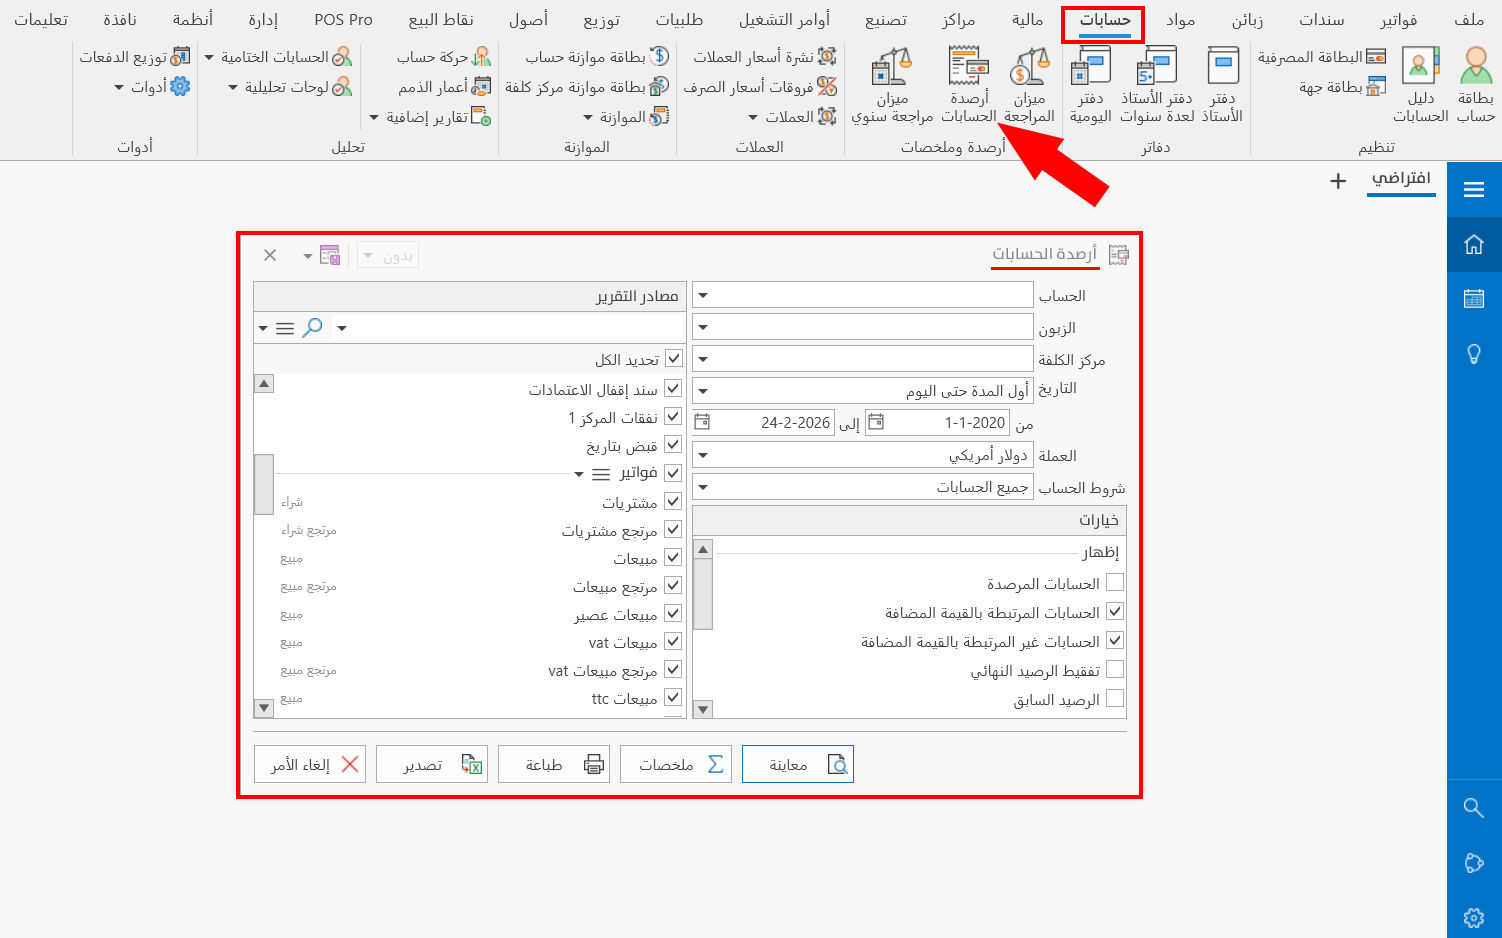The height and width of the screenshot is (938, 1502).
Task: Uncheck سند إقفال الاعتمادات
Action: coord(673,389)
